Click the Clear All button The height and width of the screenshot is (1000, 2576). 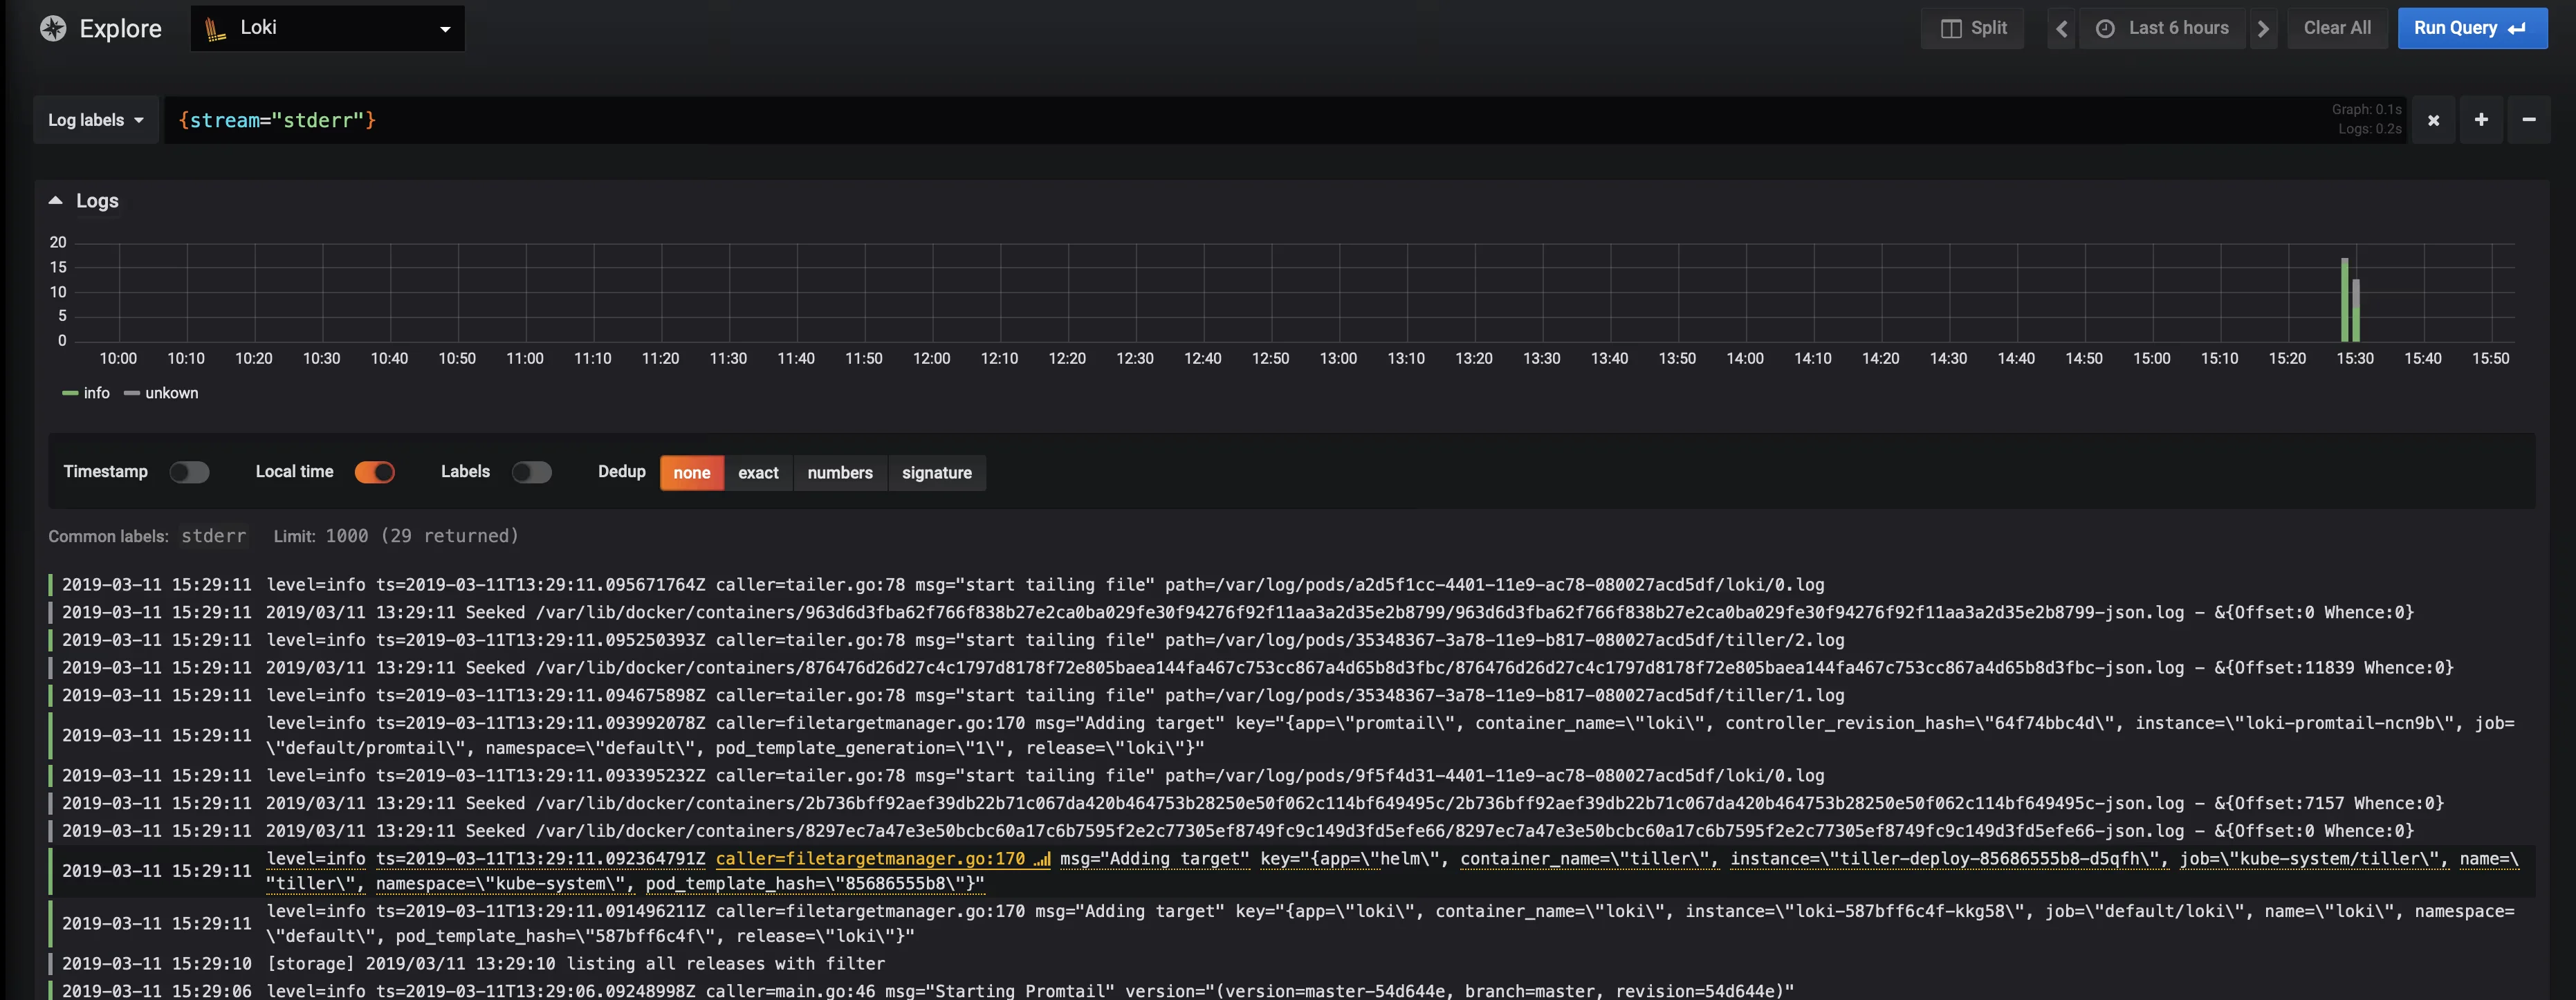[2337, 28]
